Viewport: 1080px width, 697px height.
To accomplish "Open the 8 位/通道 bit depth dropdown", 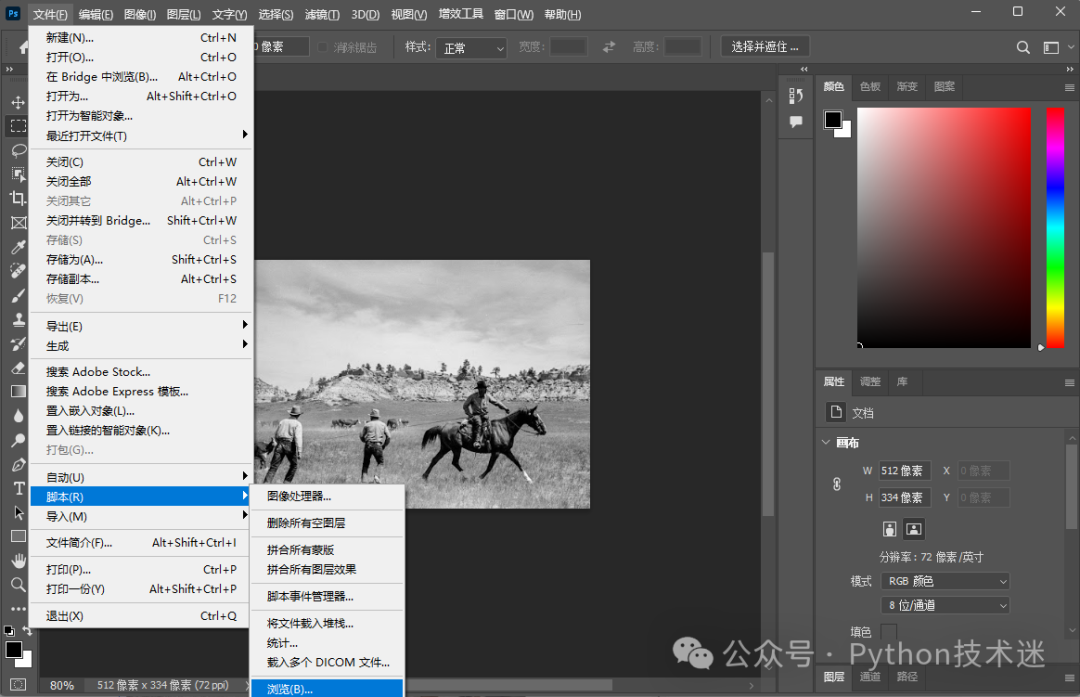I will 945,605.
